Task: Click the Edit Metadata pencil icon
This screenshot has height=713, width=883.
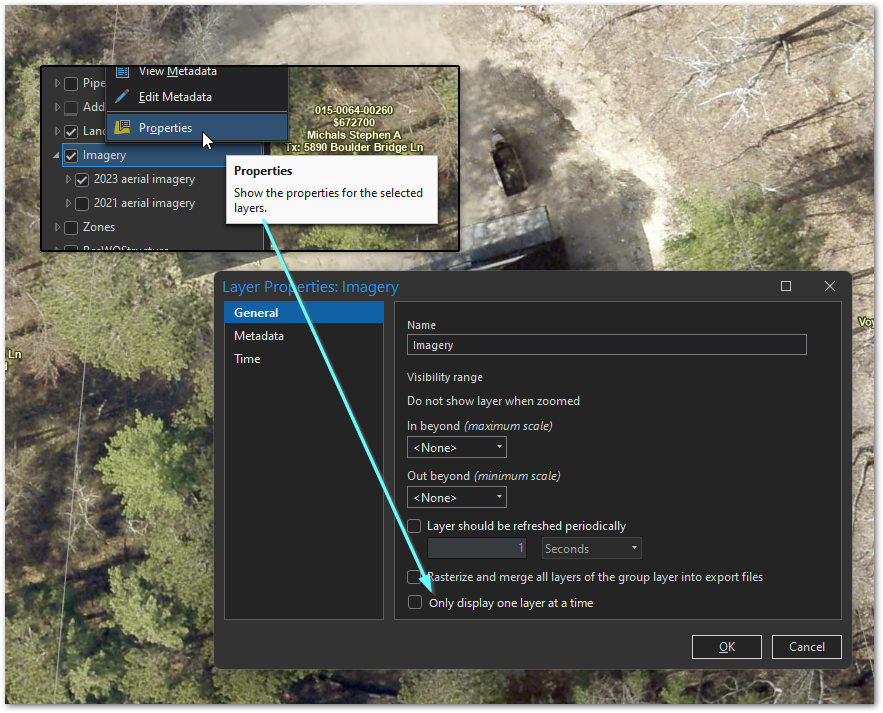Action: pos(122,94)
